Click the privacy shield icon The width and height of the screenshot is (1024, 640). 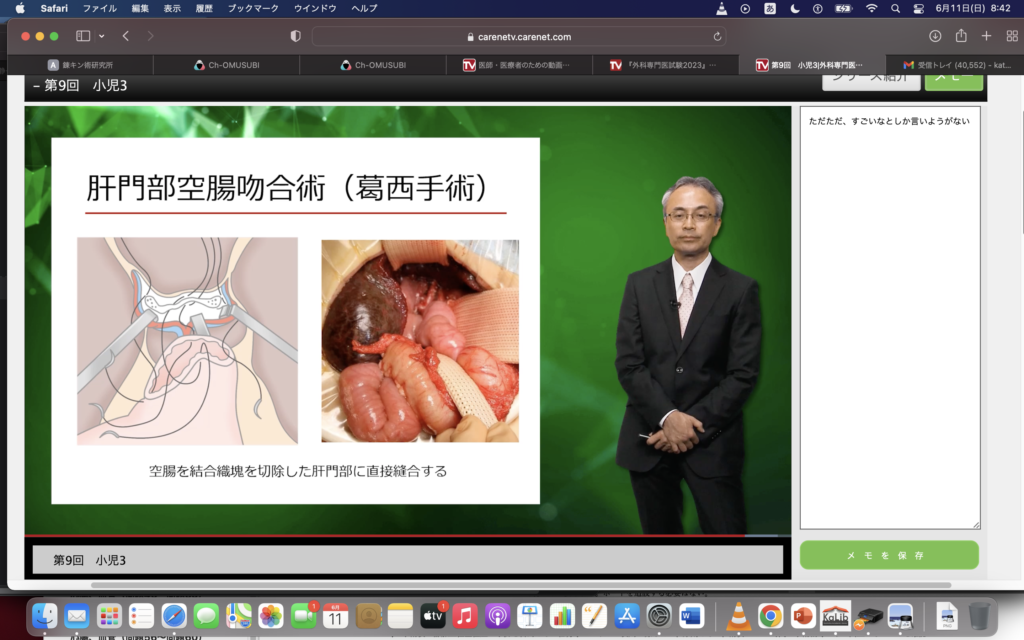pos(295,36)
